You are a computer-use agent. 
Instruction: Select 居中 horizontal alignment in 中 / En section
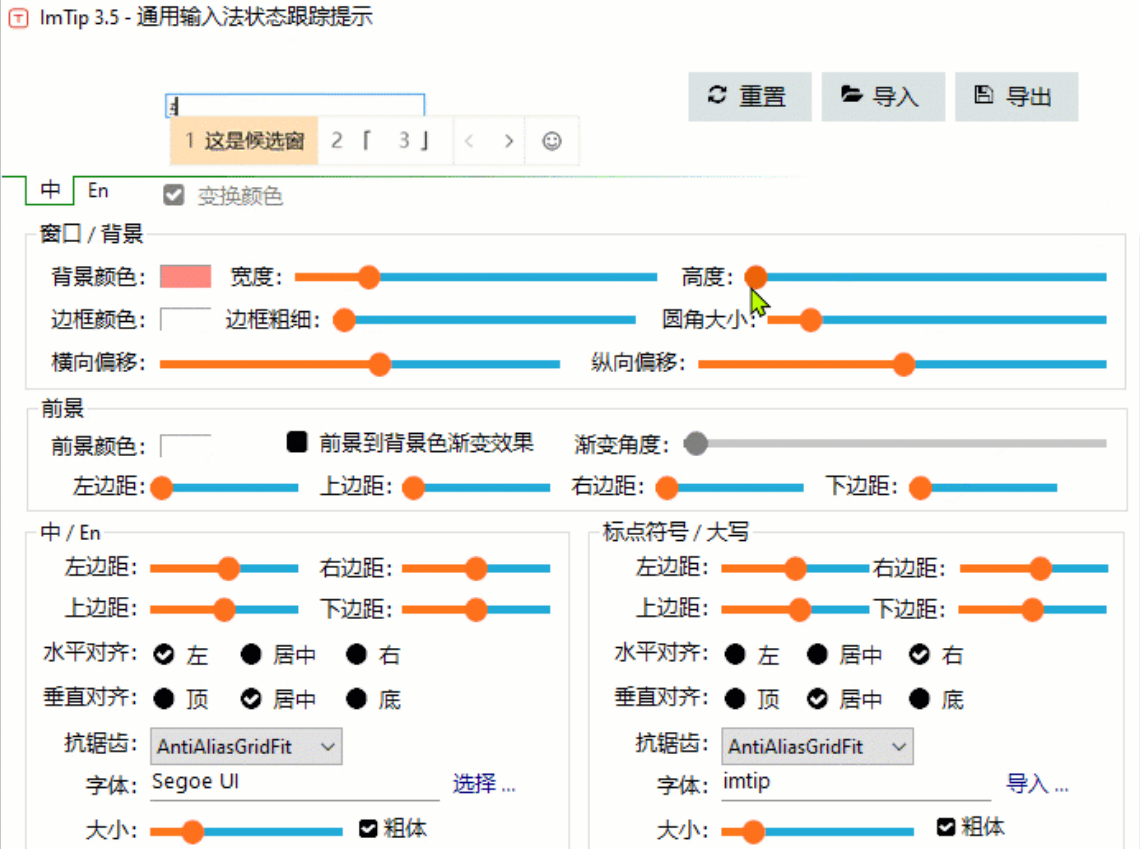click(x=252, y=655)
